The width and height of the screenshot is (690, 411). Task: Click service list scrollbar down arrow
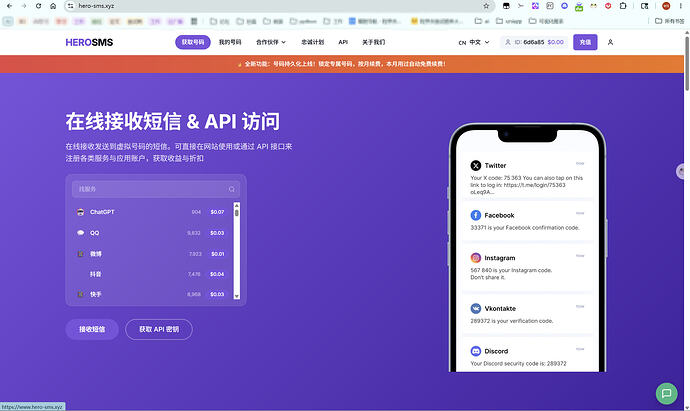click(237, 296)
